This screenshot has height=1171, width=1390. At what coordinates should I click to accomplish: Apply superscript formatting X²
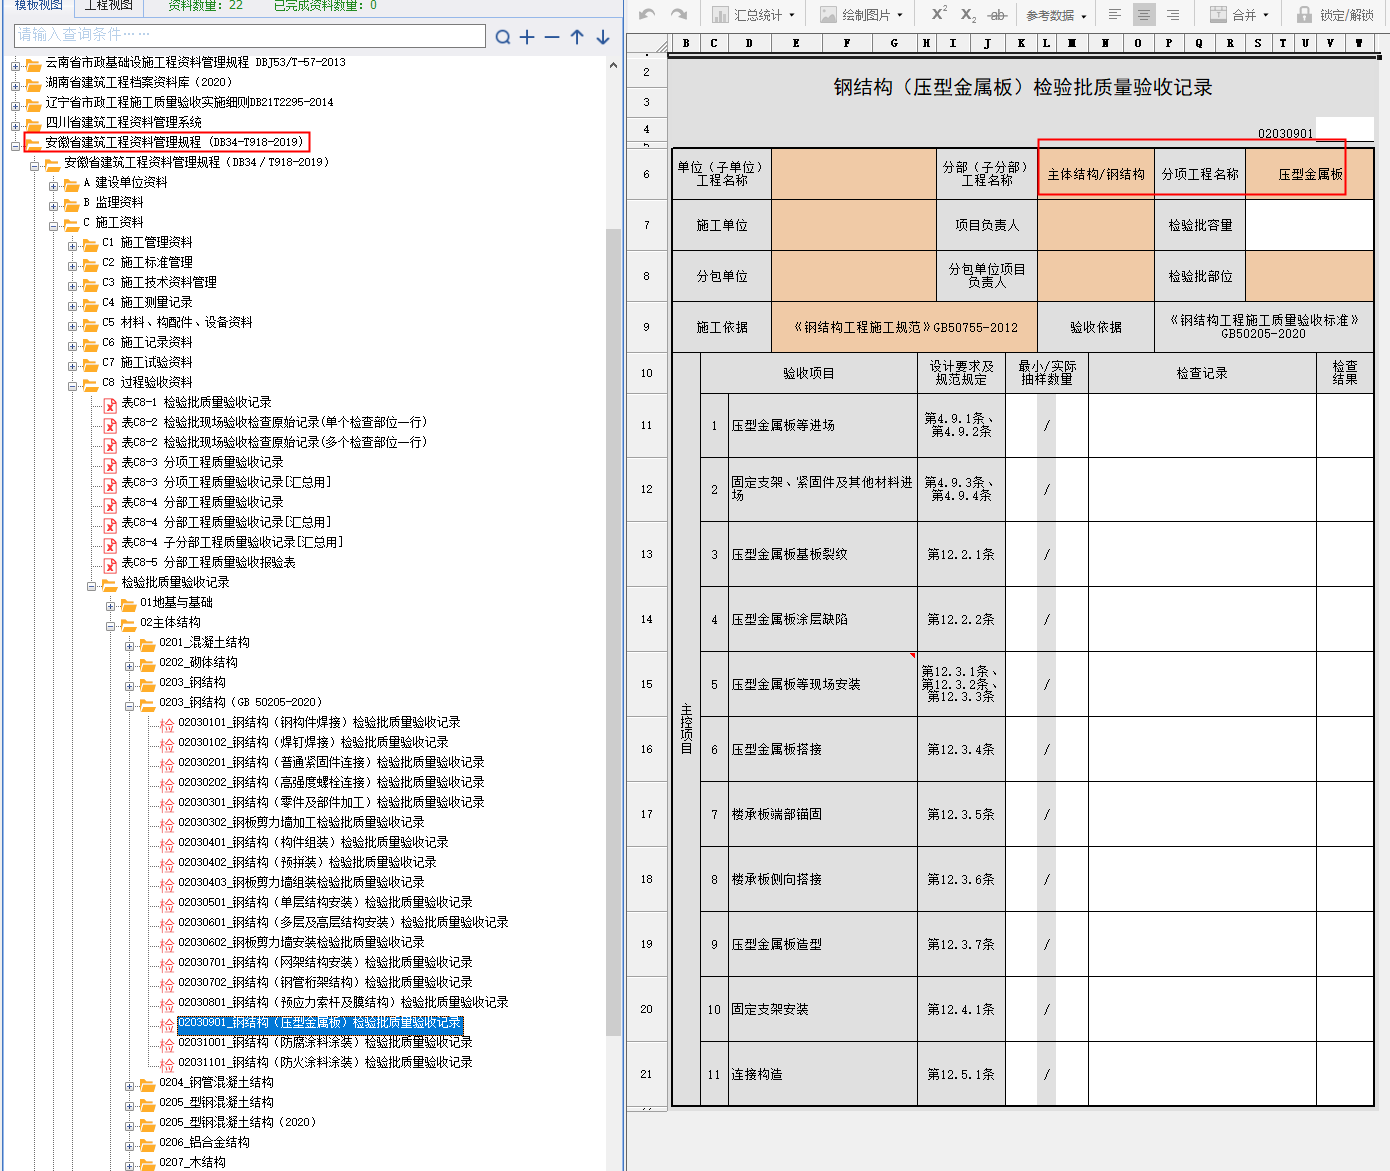[939, 14]
